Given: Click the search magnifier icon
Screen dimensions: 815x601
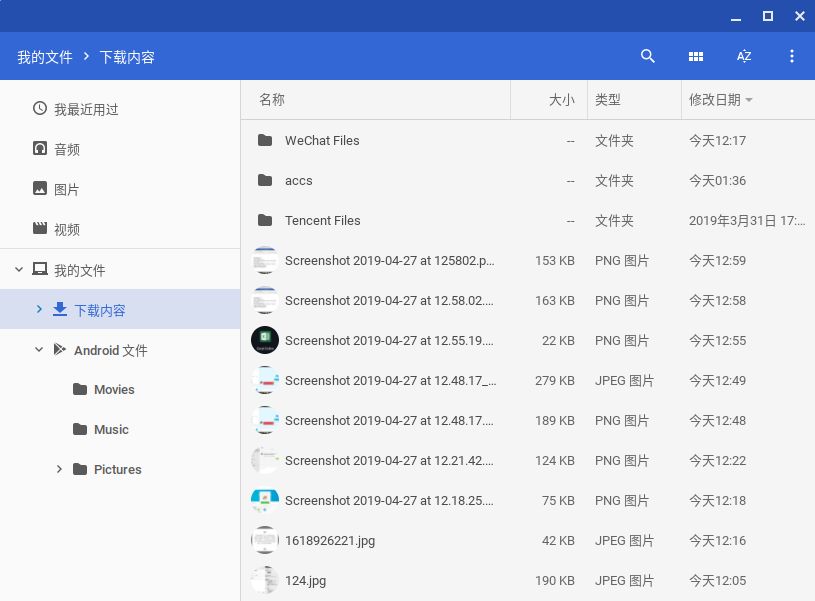Looking at the screenshot, I should 648,57.
